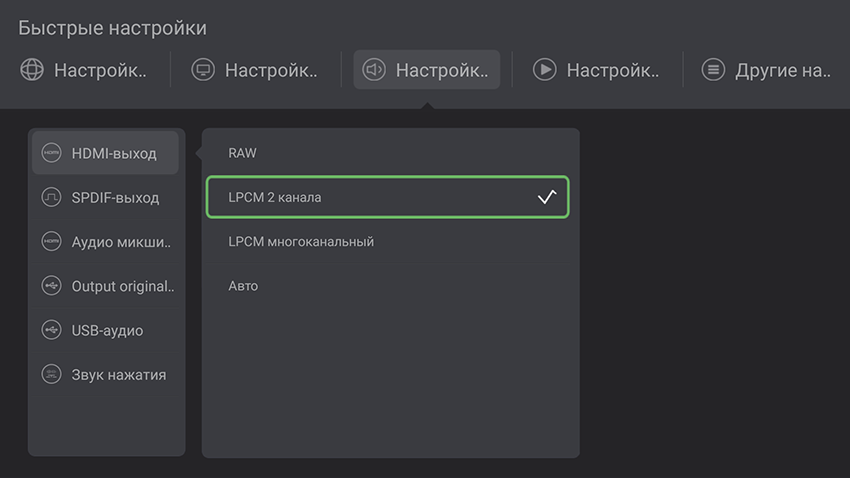The image size is (850, 478).
Task: Click the HDMI-выход icon in sidebar
Action: (51, 153)
